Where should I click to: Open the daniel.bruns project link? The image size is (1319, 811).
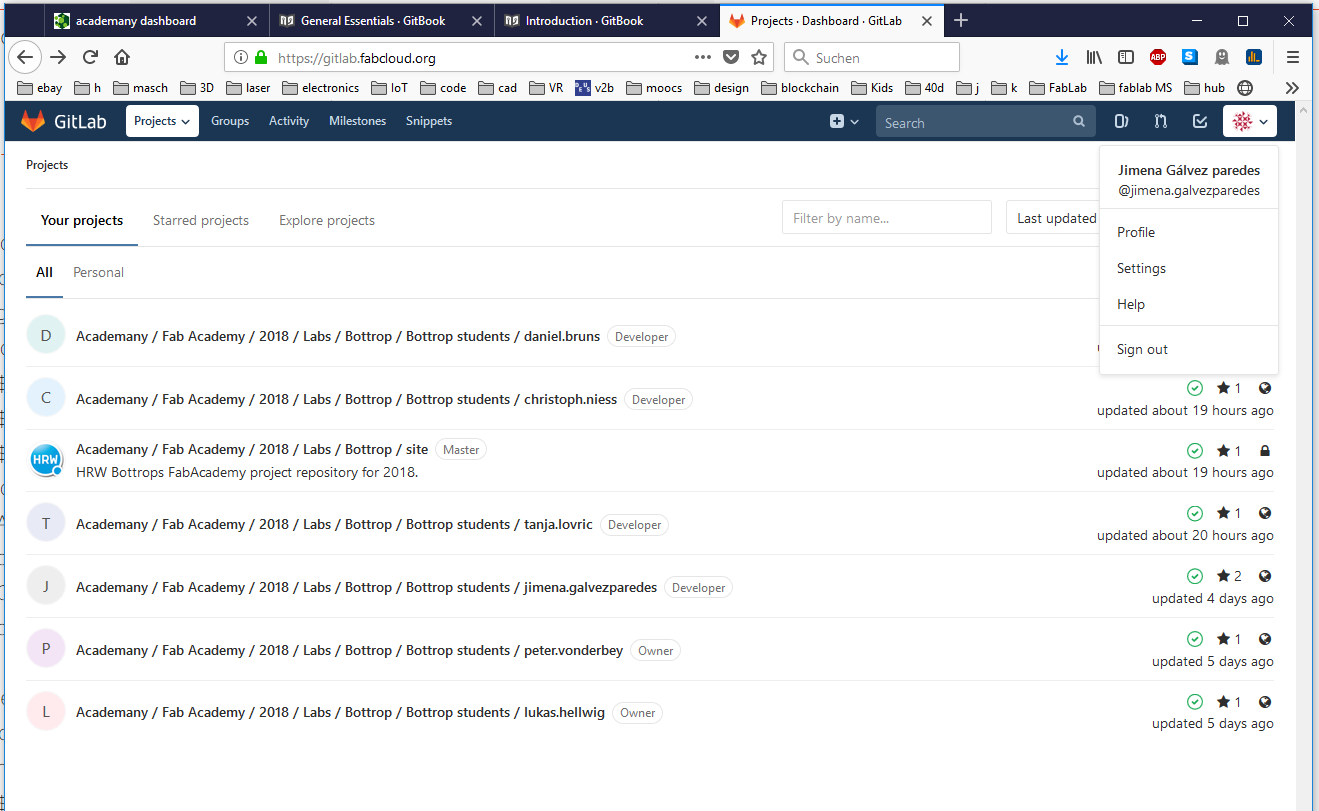tap(338, 336)
